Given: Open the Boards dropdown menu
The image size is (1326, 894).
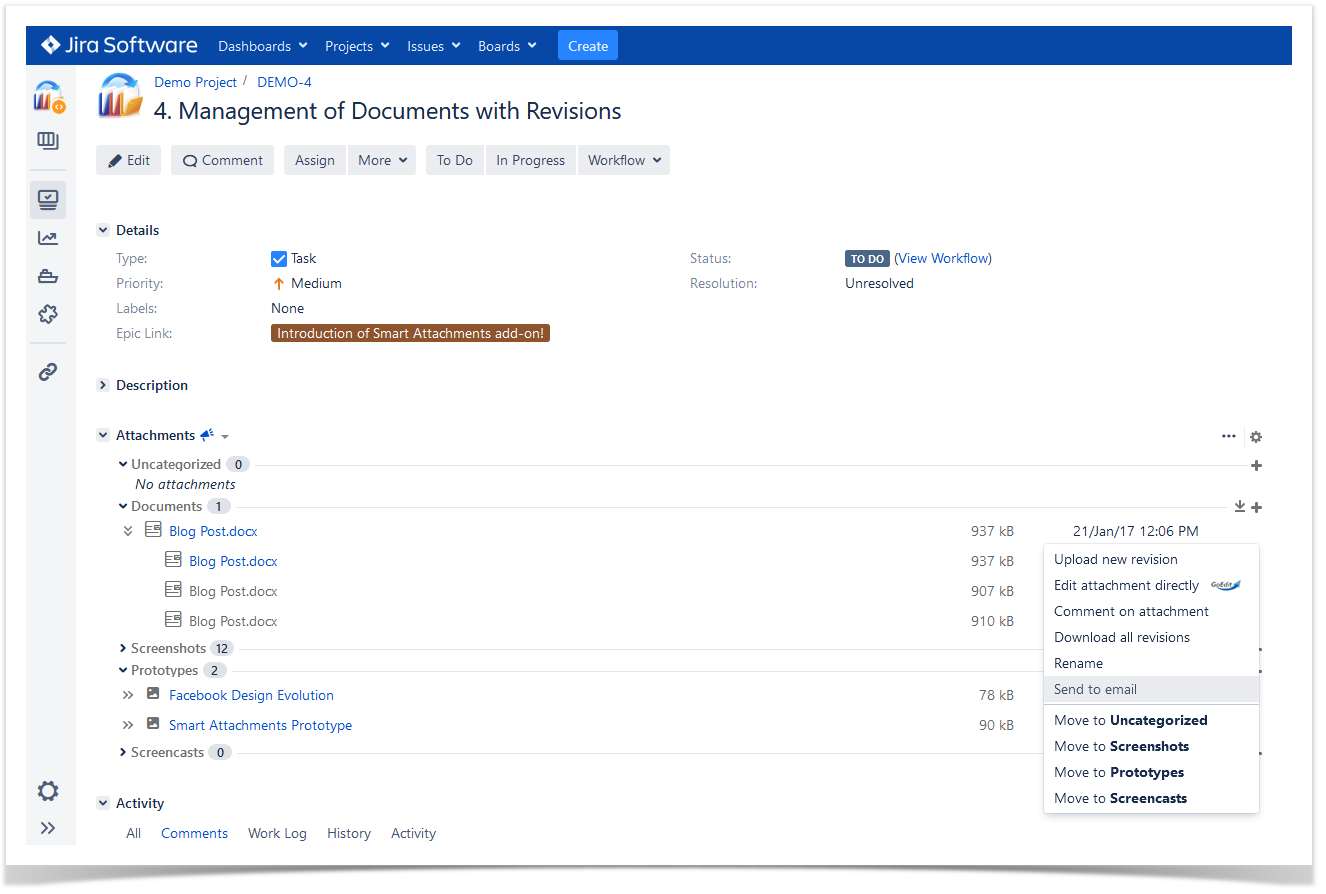Looking at the screenshot, I should pyautogui.click(x=507, y=46).
